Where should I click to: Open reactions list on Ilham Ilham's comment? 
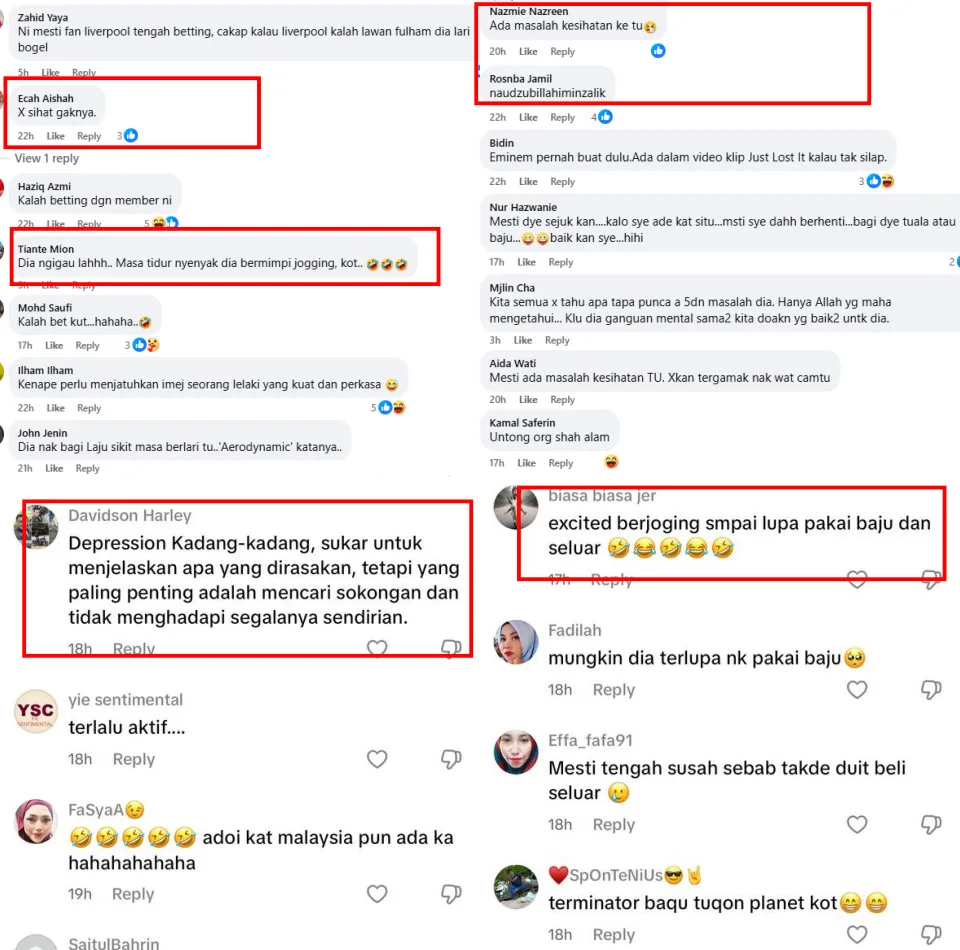pyautogui.click(x=388, y=408)
